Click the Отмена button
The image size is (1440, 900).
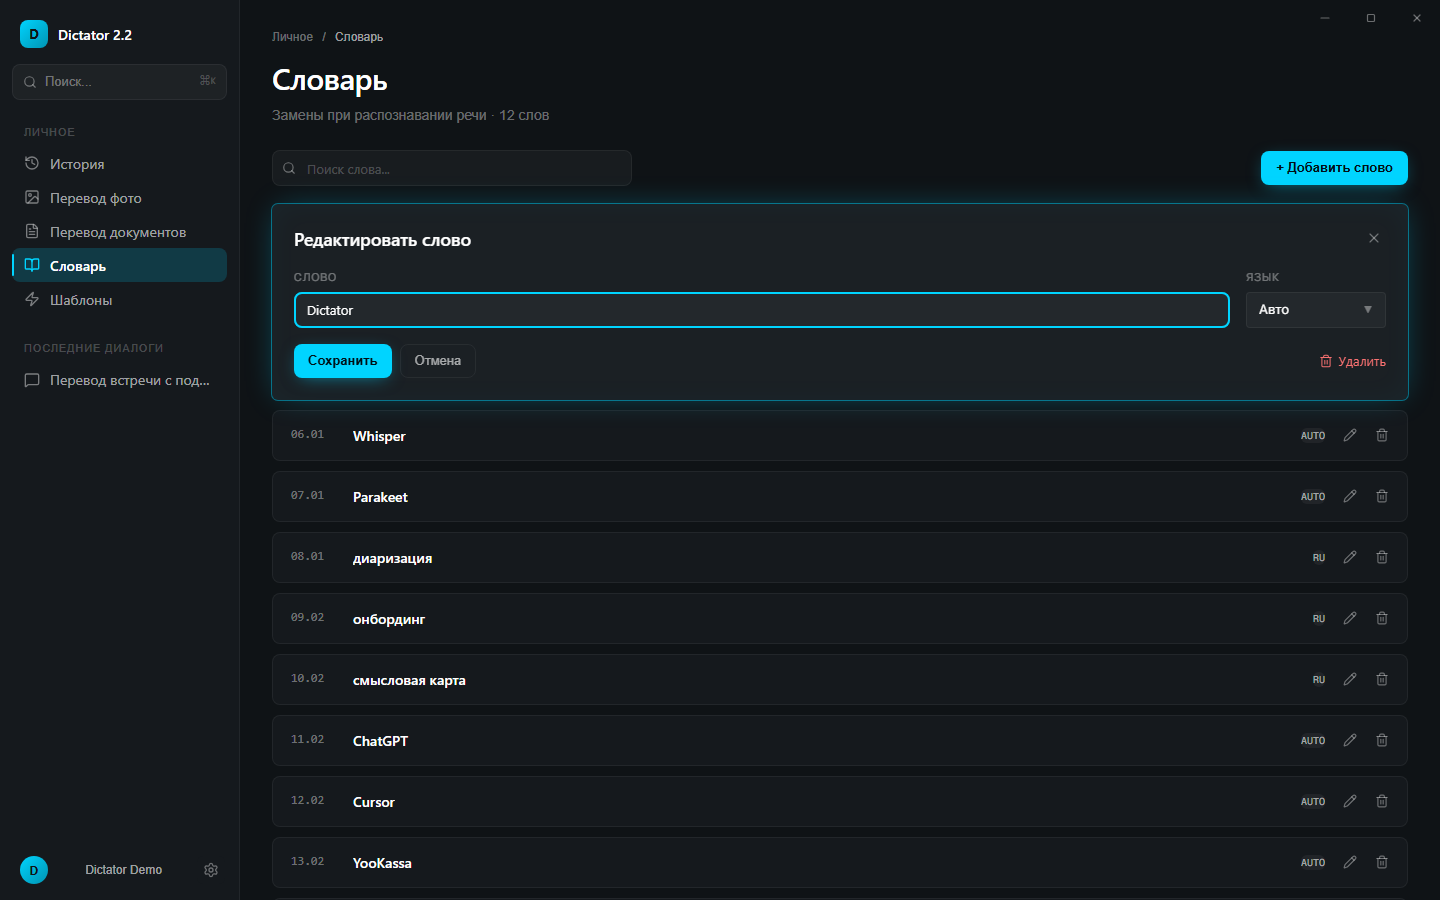[x=438, y=361]
